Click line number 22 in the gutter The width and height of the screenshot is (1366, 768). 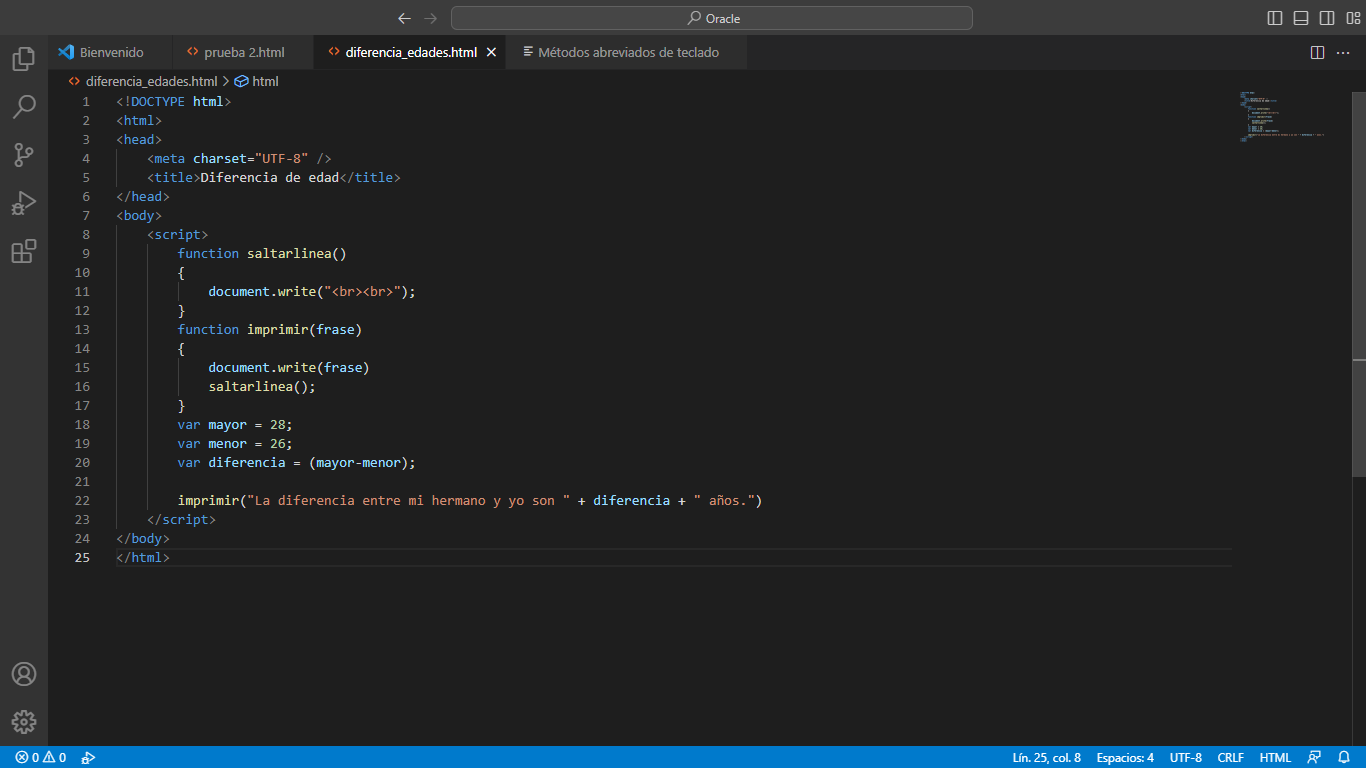point(82,500)
